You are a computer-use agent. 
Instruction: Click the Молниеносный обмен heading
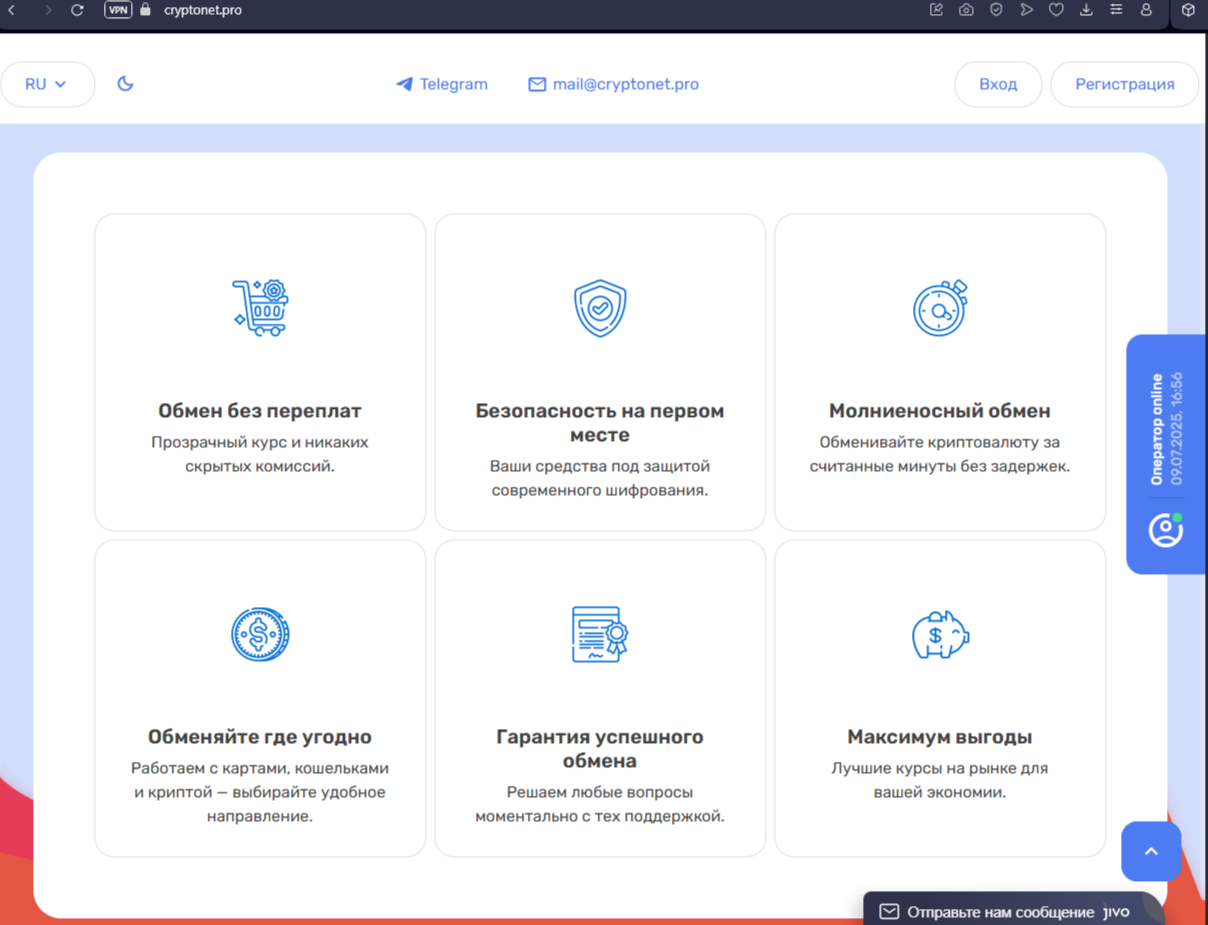(x=940, y=411)
